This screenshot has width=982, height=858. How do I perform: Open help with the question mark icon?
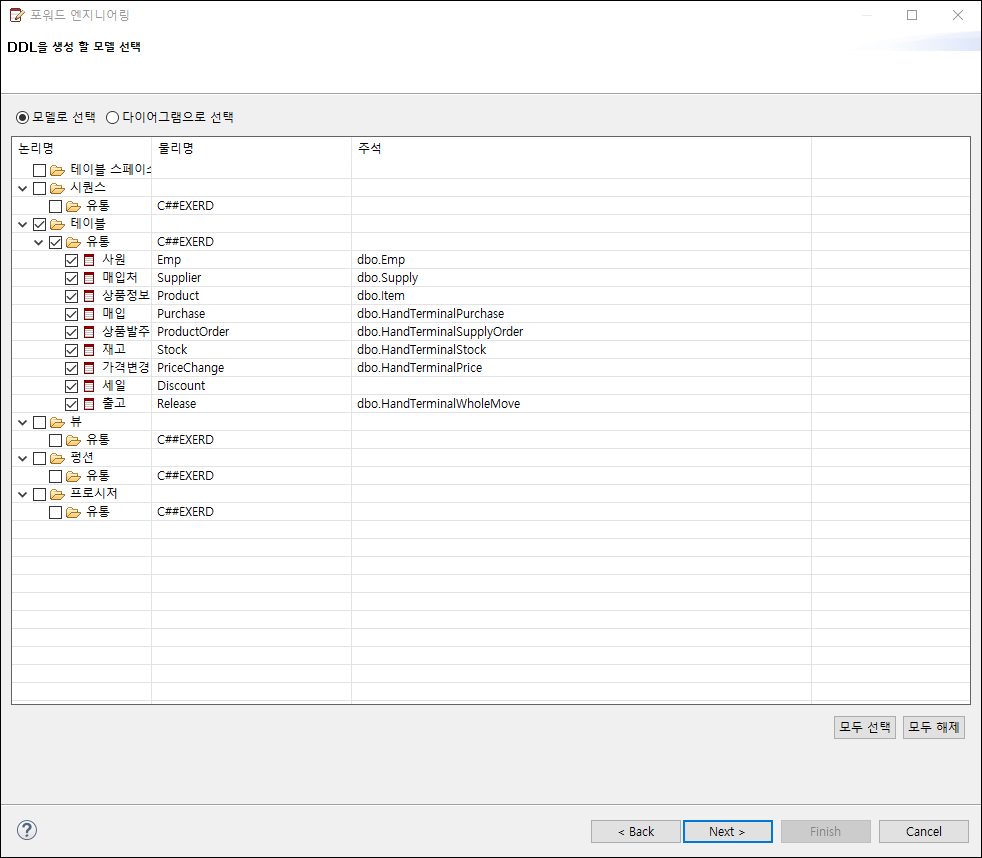click(x=27, y=830)
